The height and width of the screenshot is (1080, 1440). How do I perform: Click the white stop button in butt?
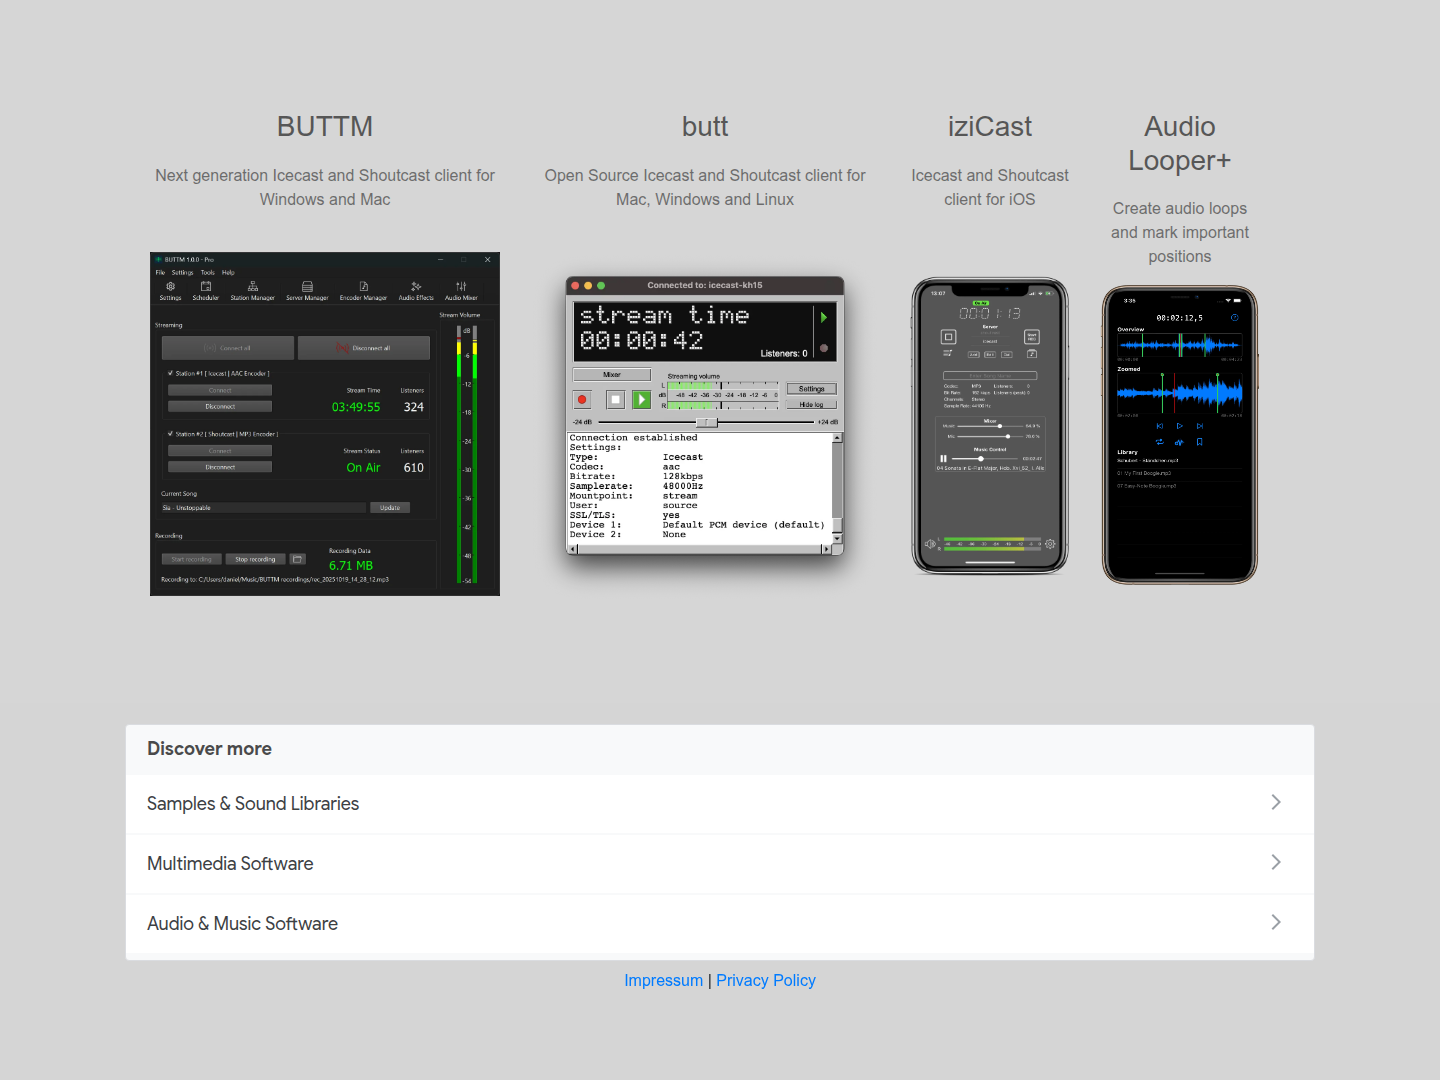pos(616,399)
